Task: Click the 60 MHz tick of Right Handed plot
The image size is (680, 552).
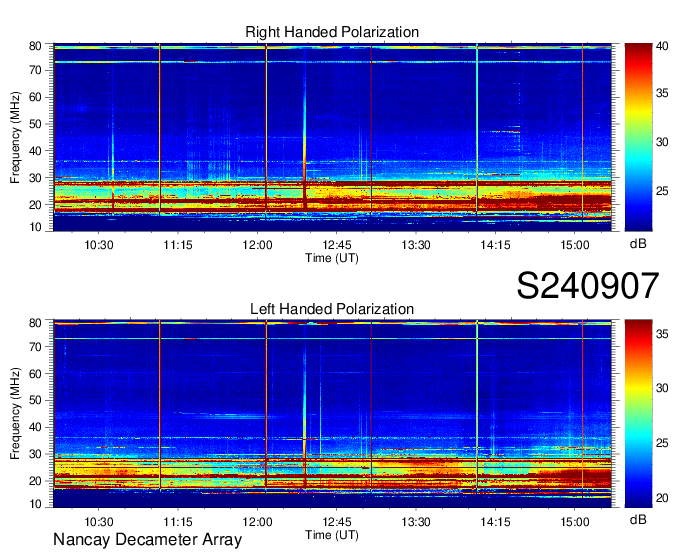Action: pos(35,97)
